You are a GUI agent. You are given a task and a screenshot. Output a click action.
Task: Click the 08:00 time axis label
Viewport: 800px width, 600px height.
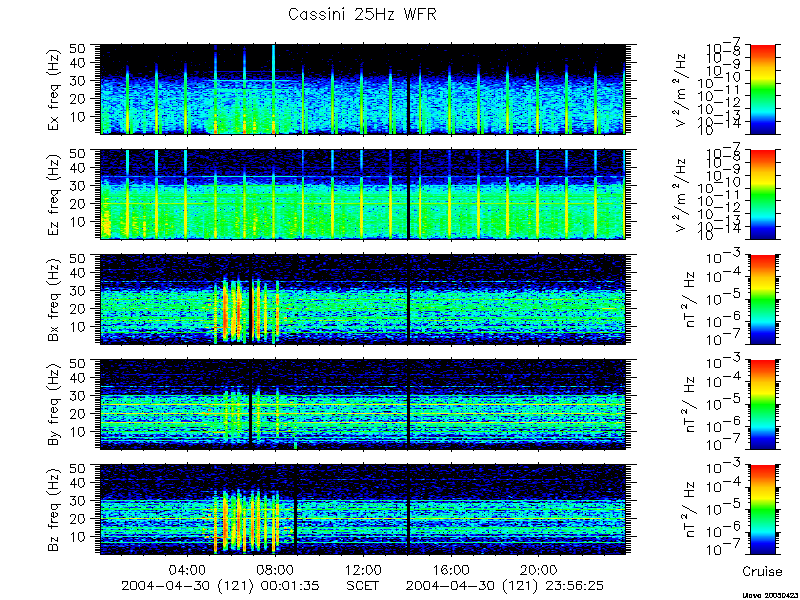point(275,569)
